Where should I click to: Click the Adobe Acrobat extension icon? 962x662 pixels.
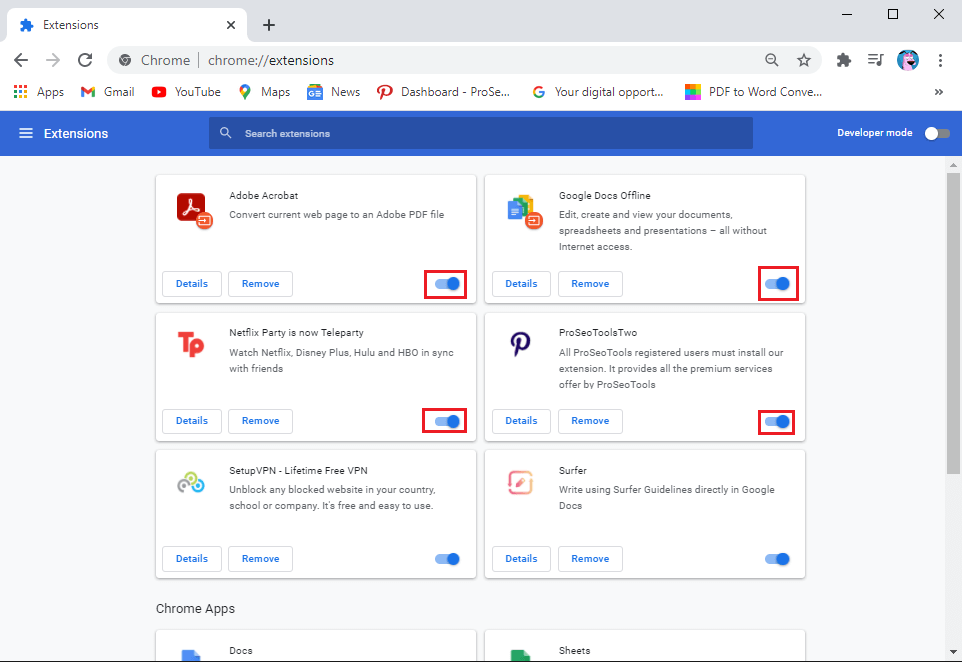coord(194,208)
